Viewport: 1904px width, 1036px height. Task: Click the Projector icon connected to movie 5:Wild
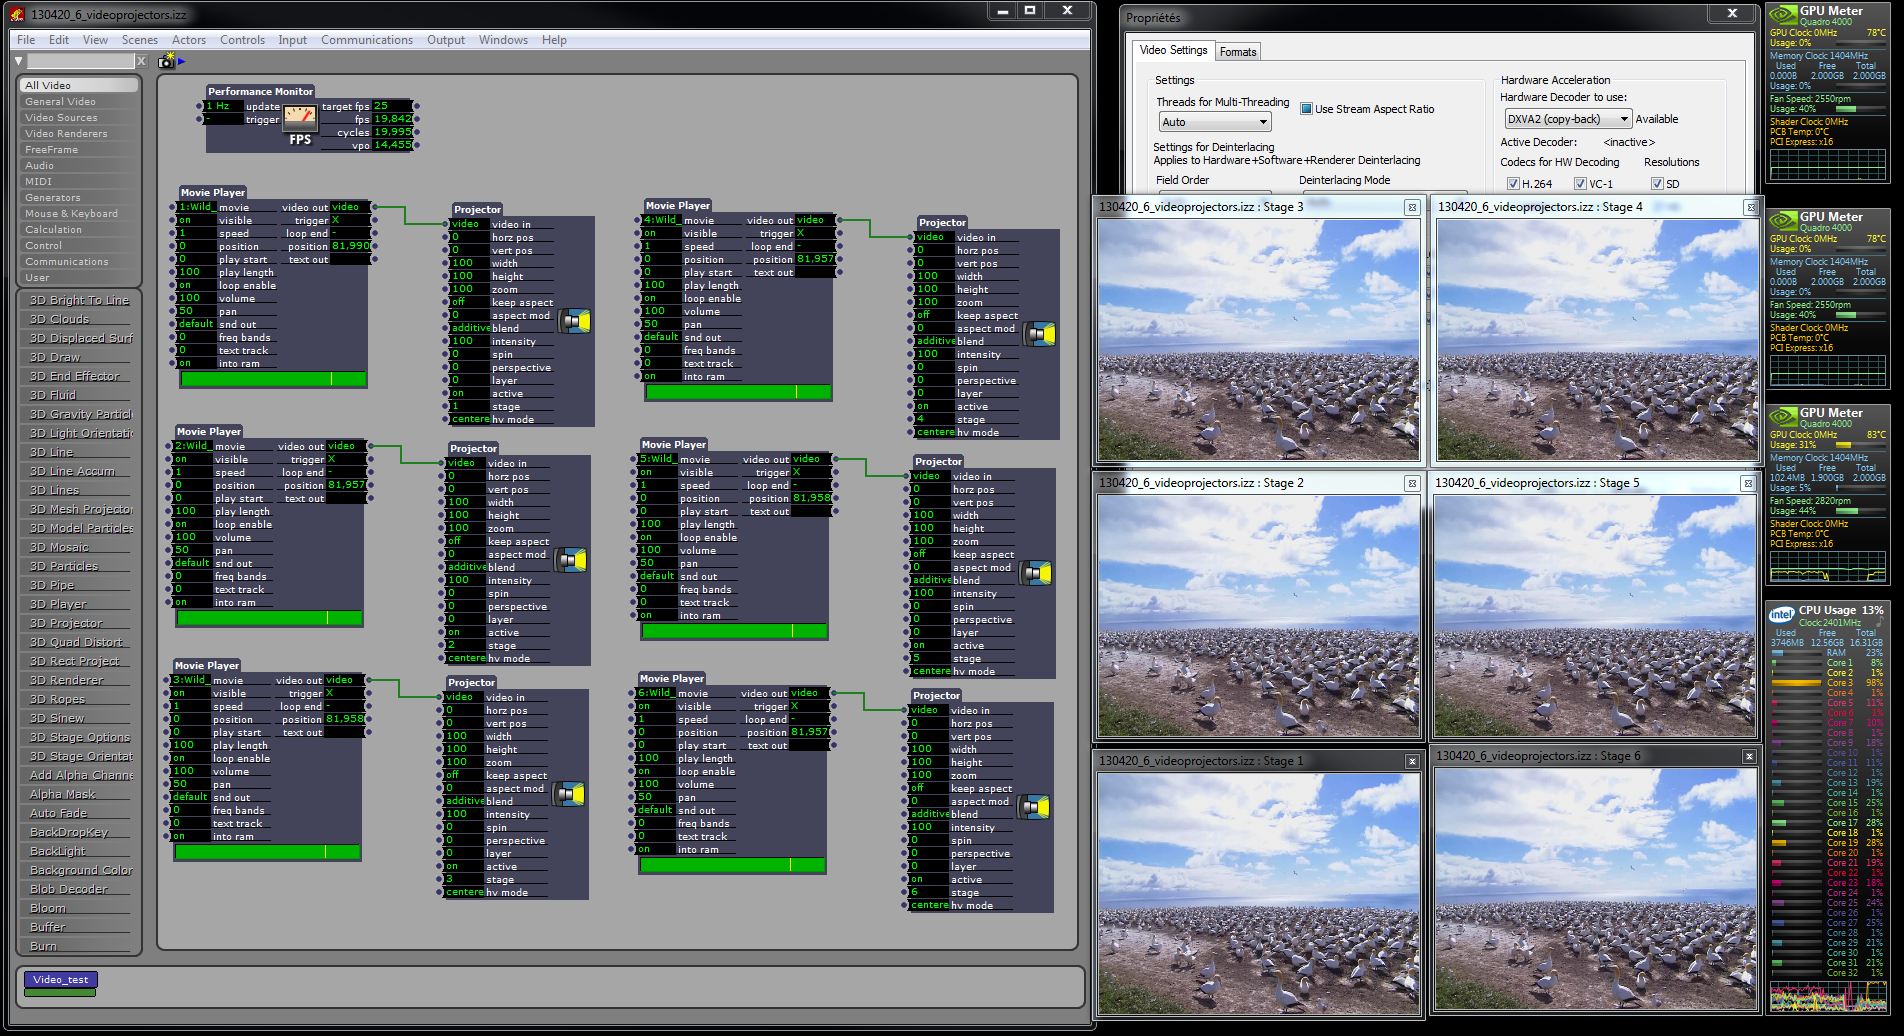(x=1037, y=573)
